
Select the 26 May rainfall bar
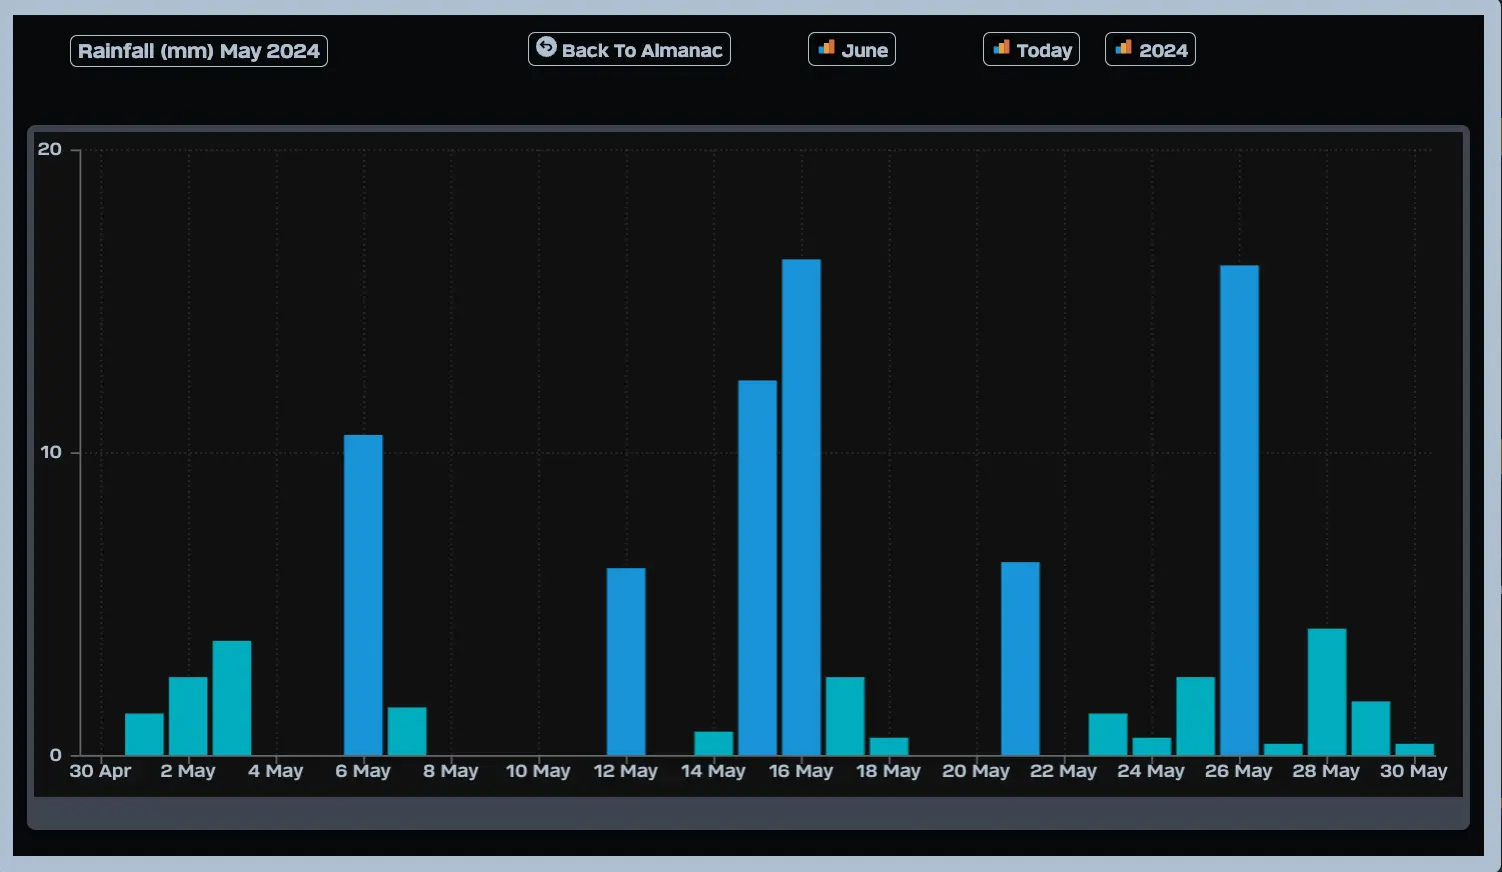1239,510
